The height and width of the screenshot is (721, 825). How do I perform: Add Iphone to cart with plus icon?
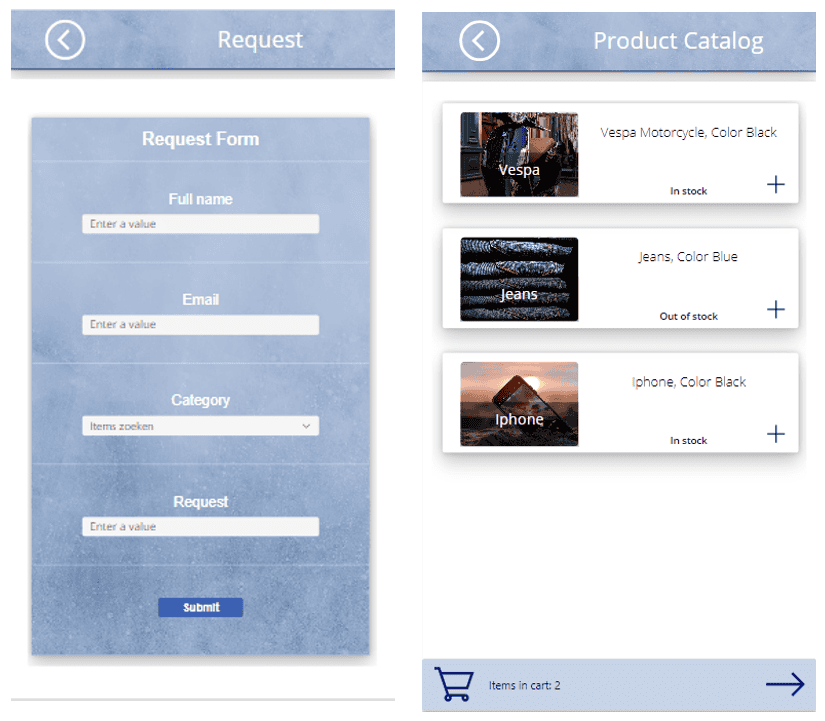[x=775, y=434]
